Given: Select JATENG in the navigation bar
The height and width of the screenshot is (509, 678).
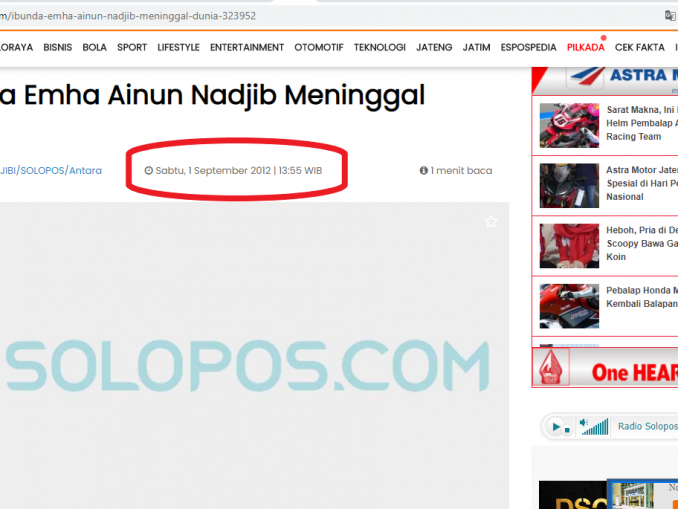Looking at the screenshot, I should coord(434,48).
